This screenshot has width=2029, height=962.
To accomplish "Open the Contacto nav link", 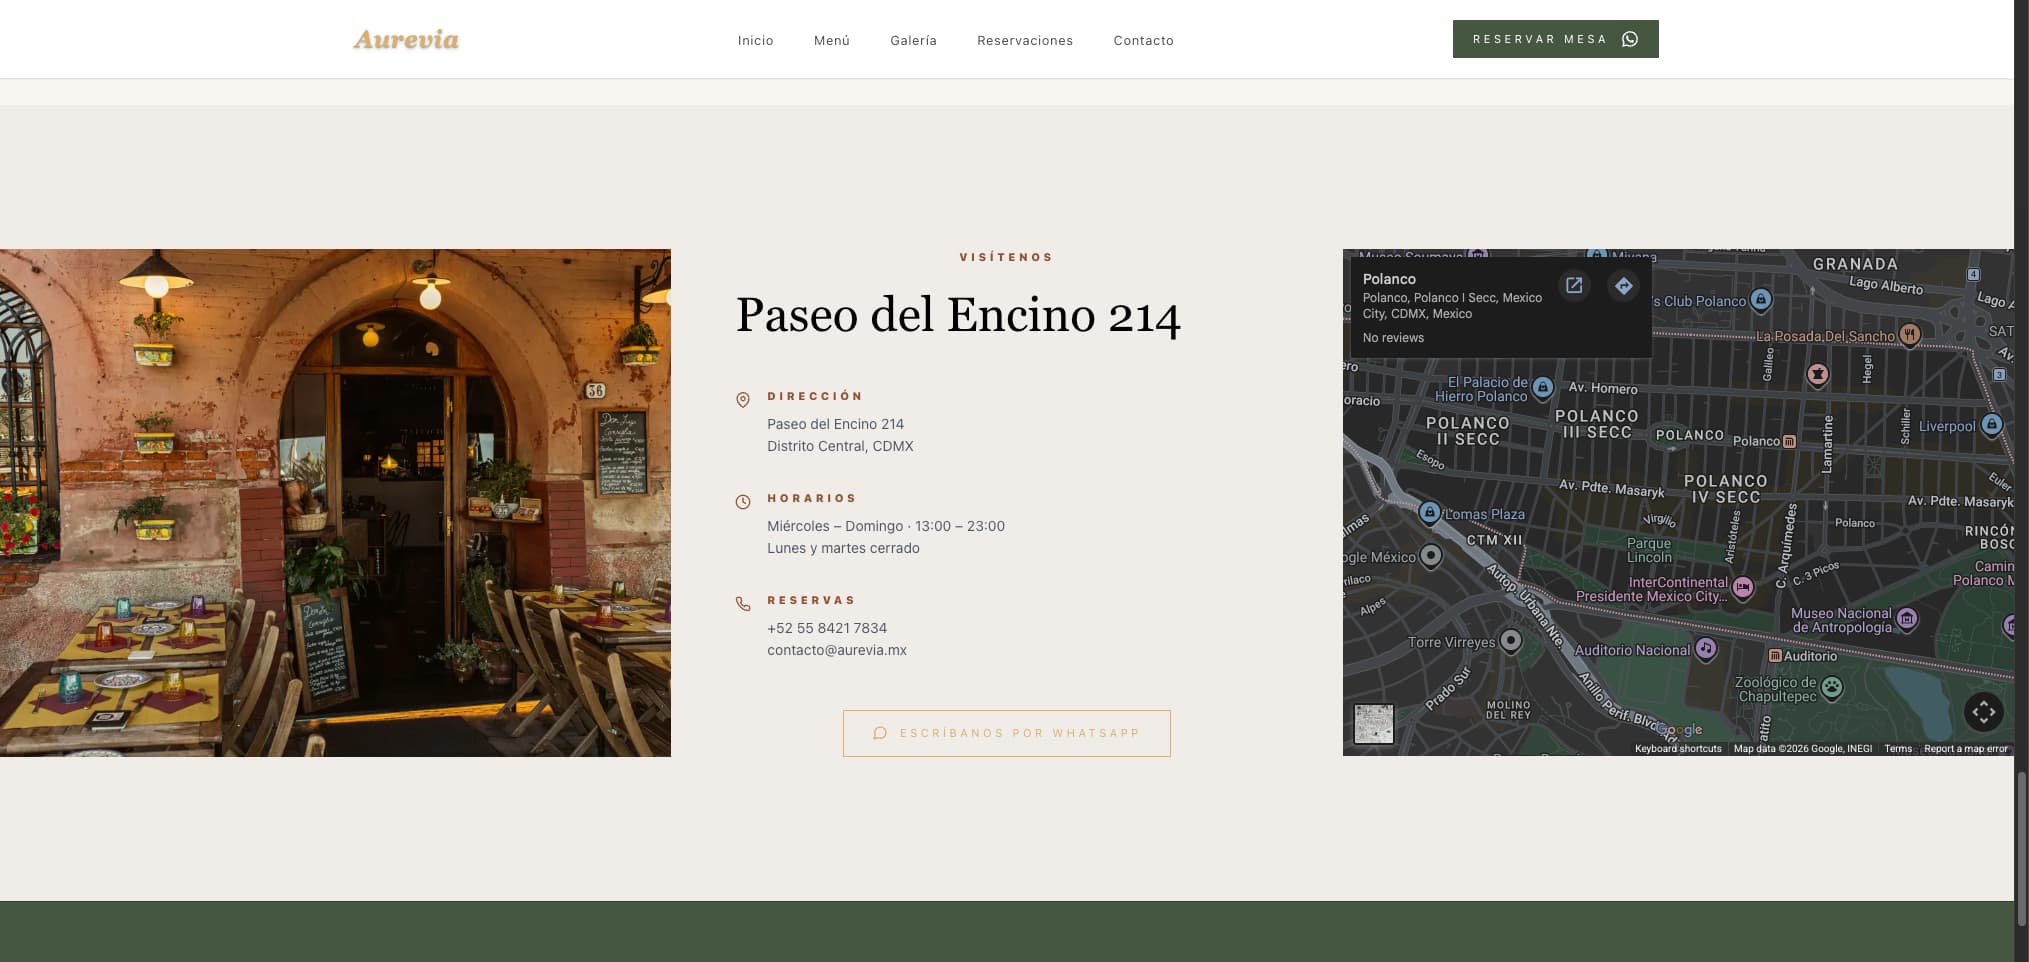I will [1143, 41].
